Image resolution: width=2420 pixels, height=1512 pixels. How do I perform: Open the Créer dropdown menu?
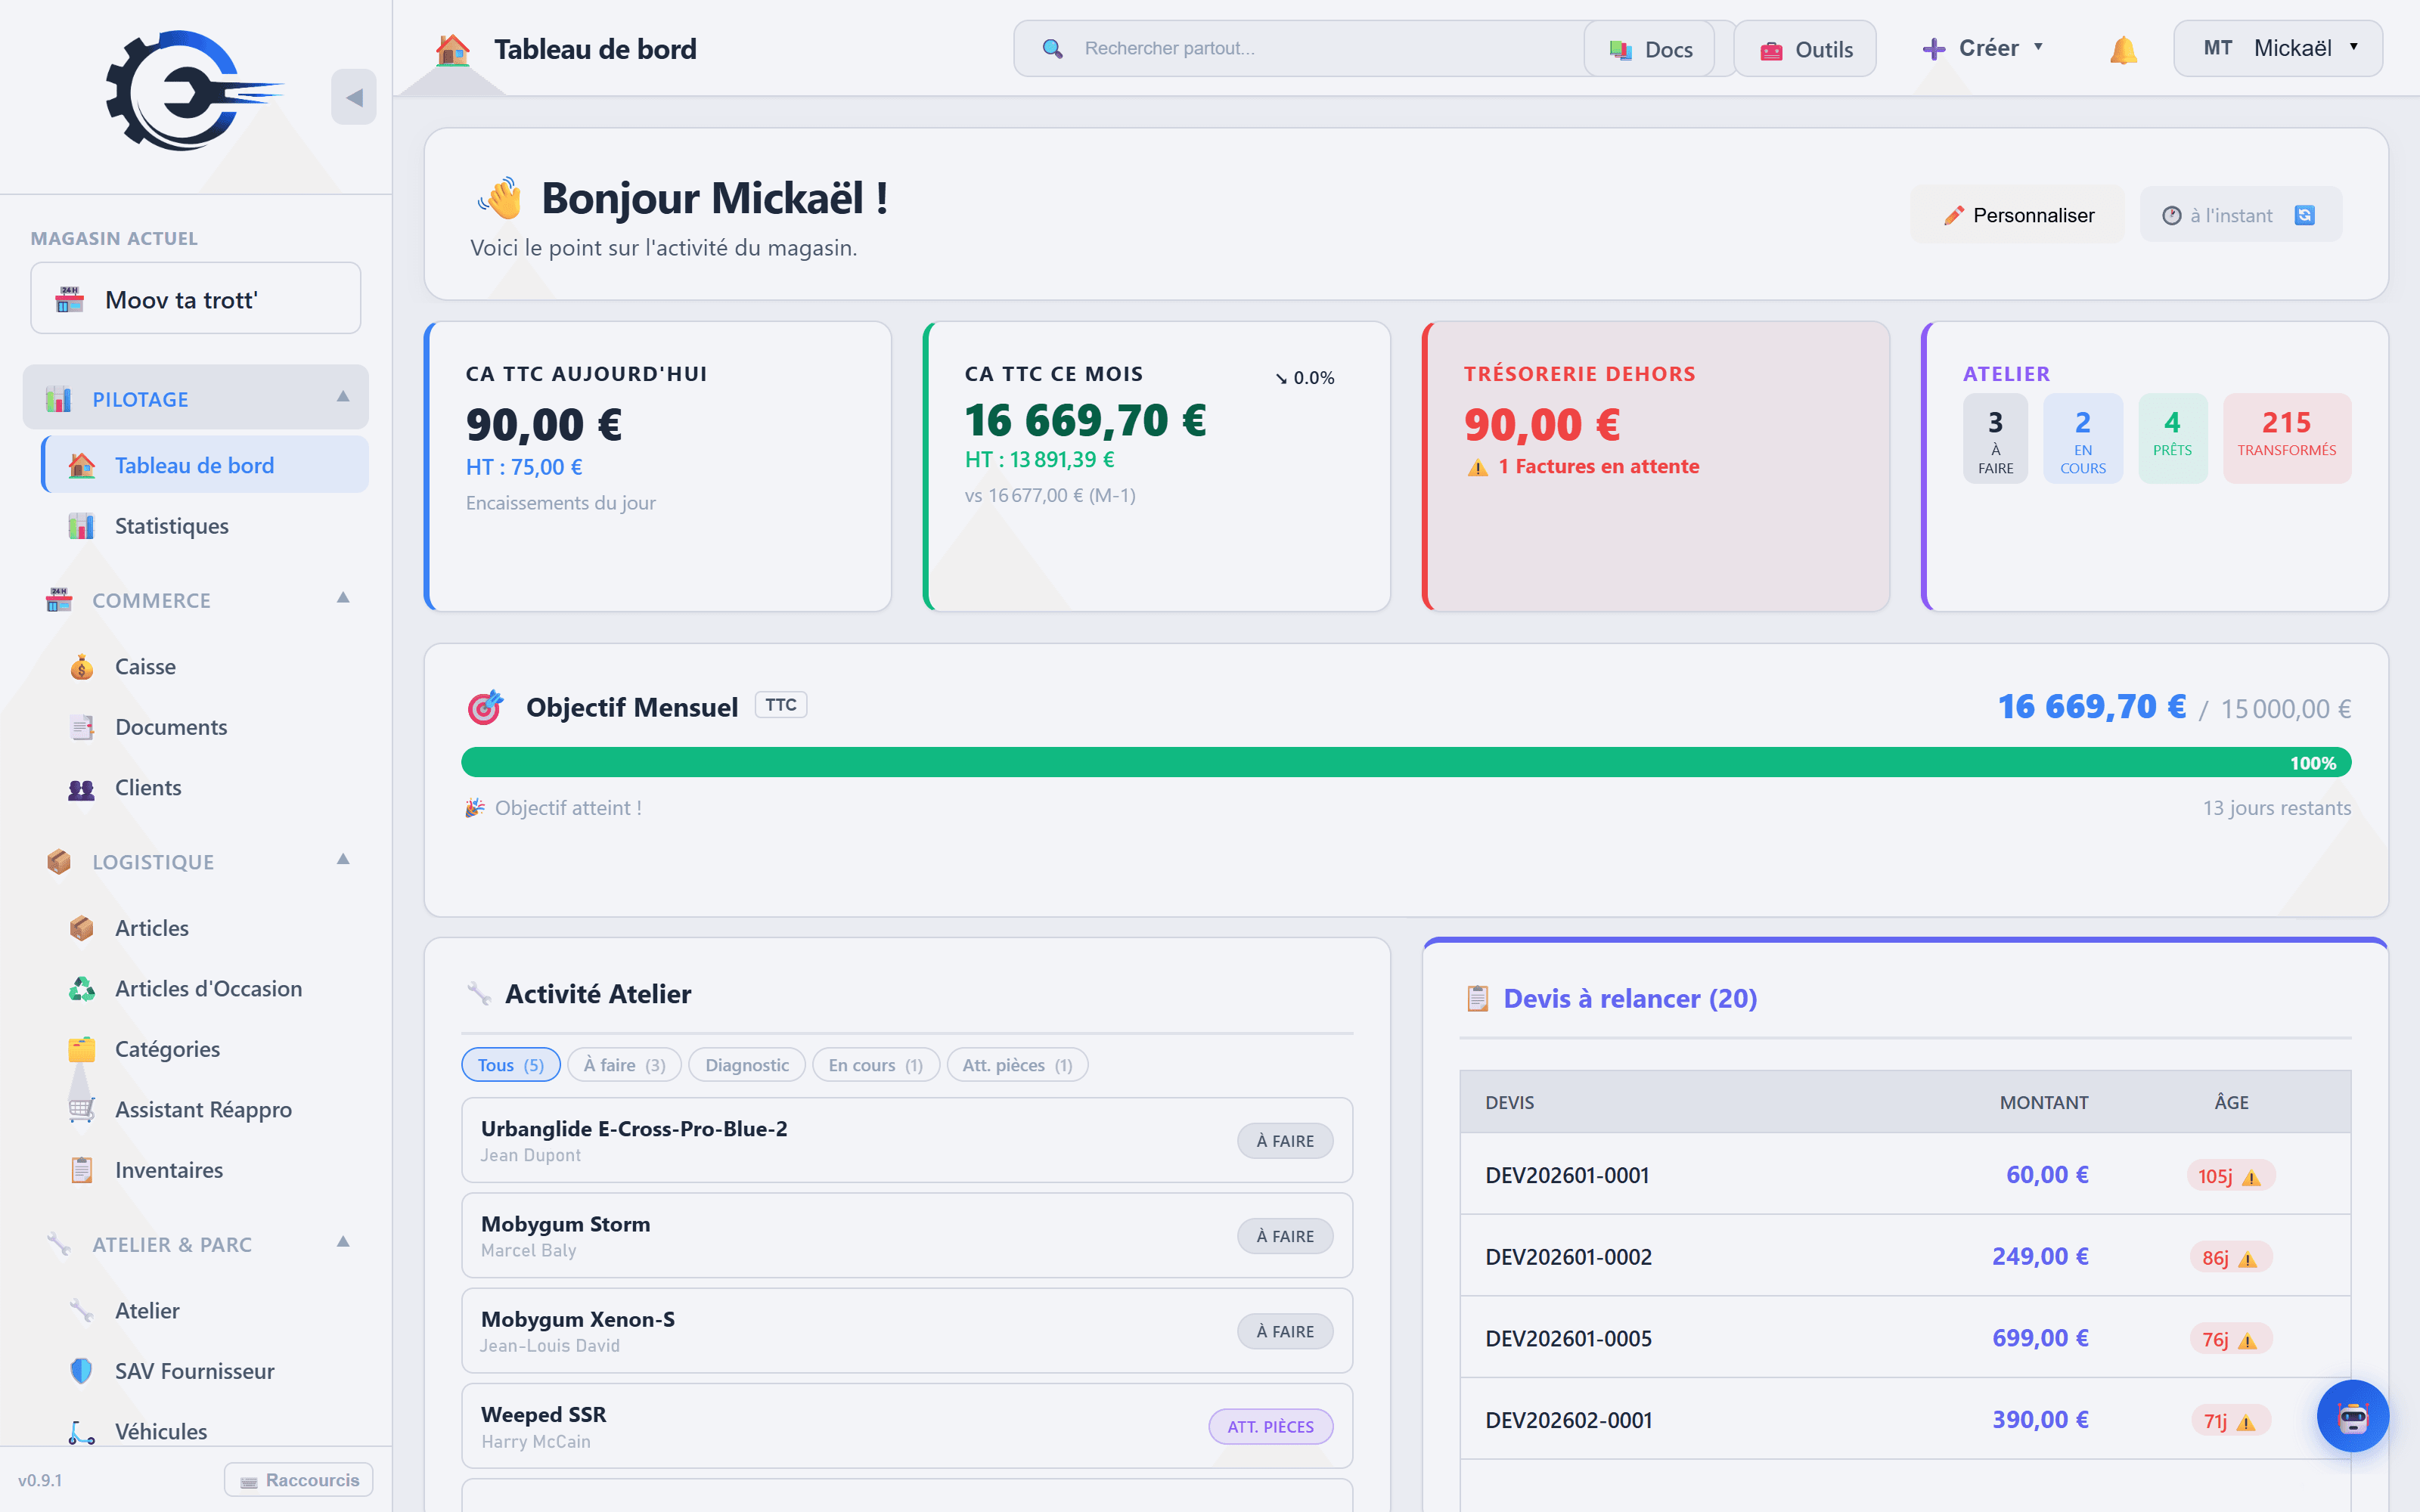[x=1982, y=48]
